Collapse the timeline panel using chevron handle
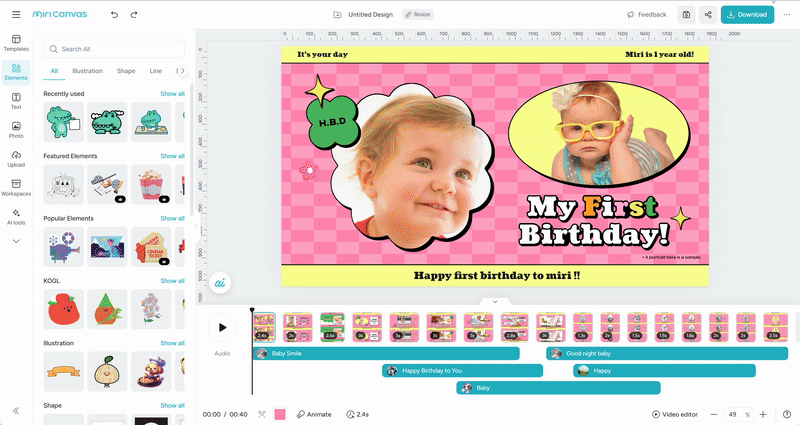 pyautogui.click(x=495, y=301)
